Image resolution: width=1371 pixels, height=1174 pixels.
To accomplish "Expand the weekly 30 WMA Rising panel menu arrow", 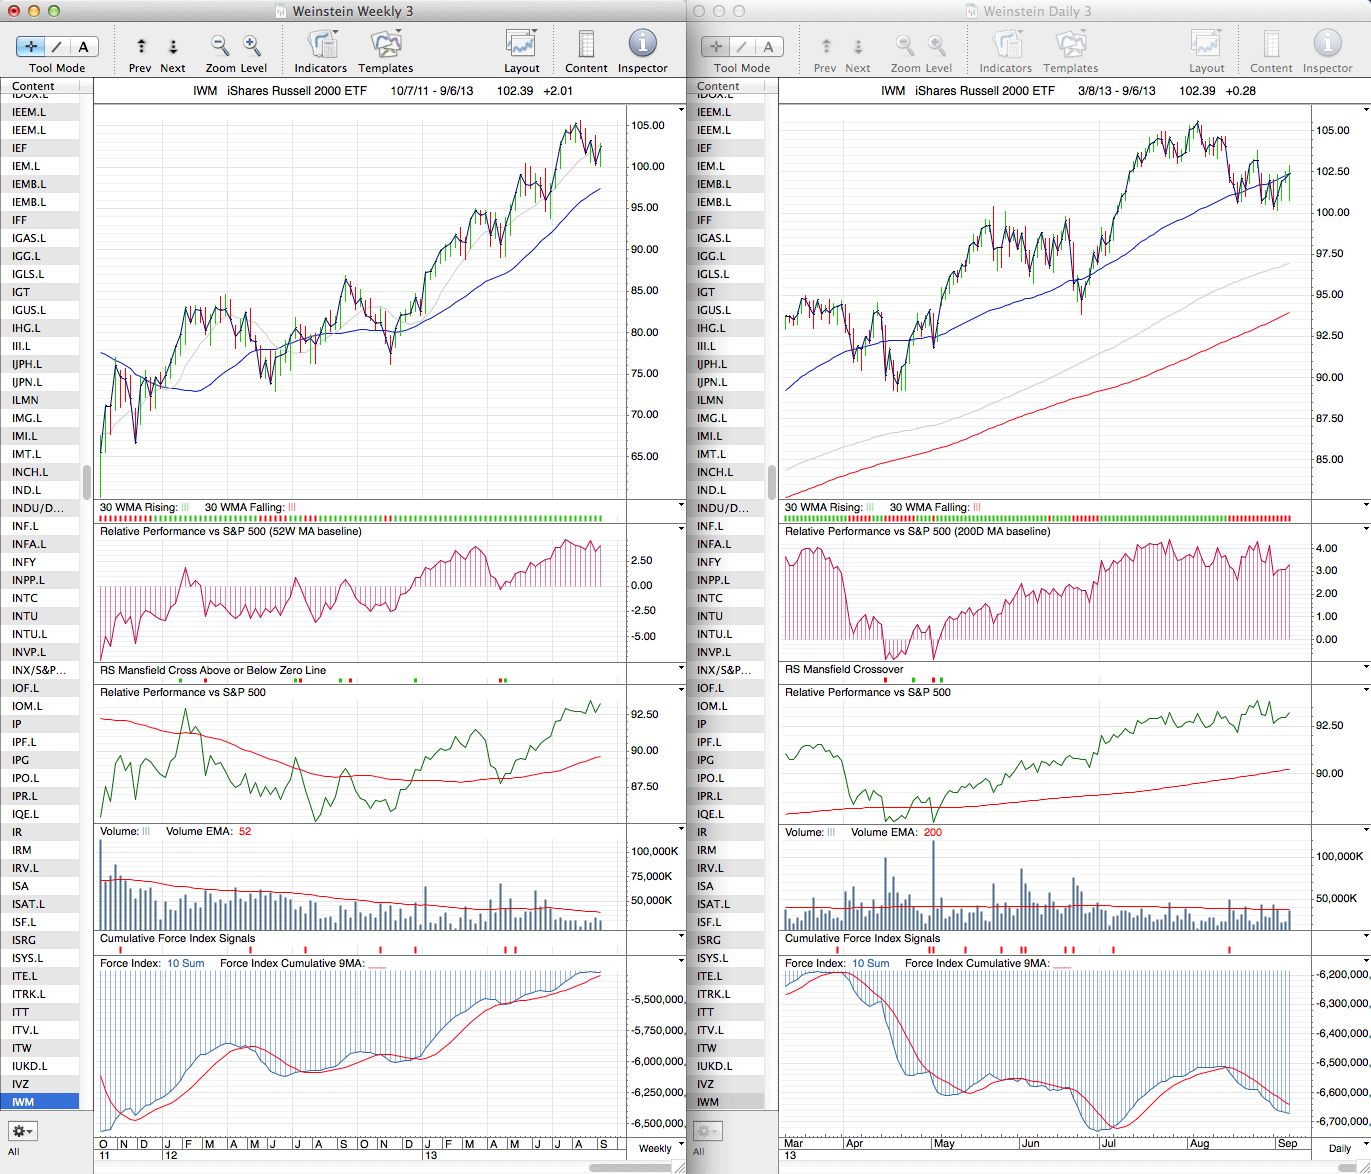I will coord(681,506).
